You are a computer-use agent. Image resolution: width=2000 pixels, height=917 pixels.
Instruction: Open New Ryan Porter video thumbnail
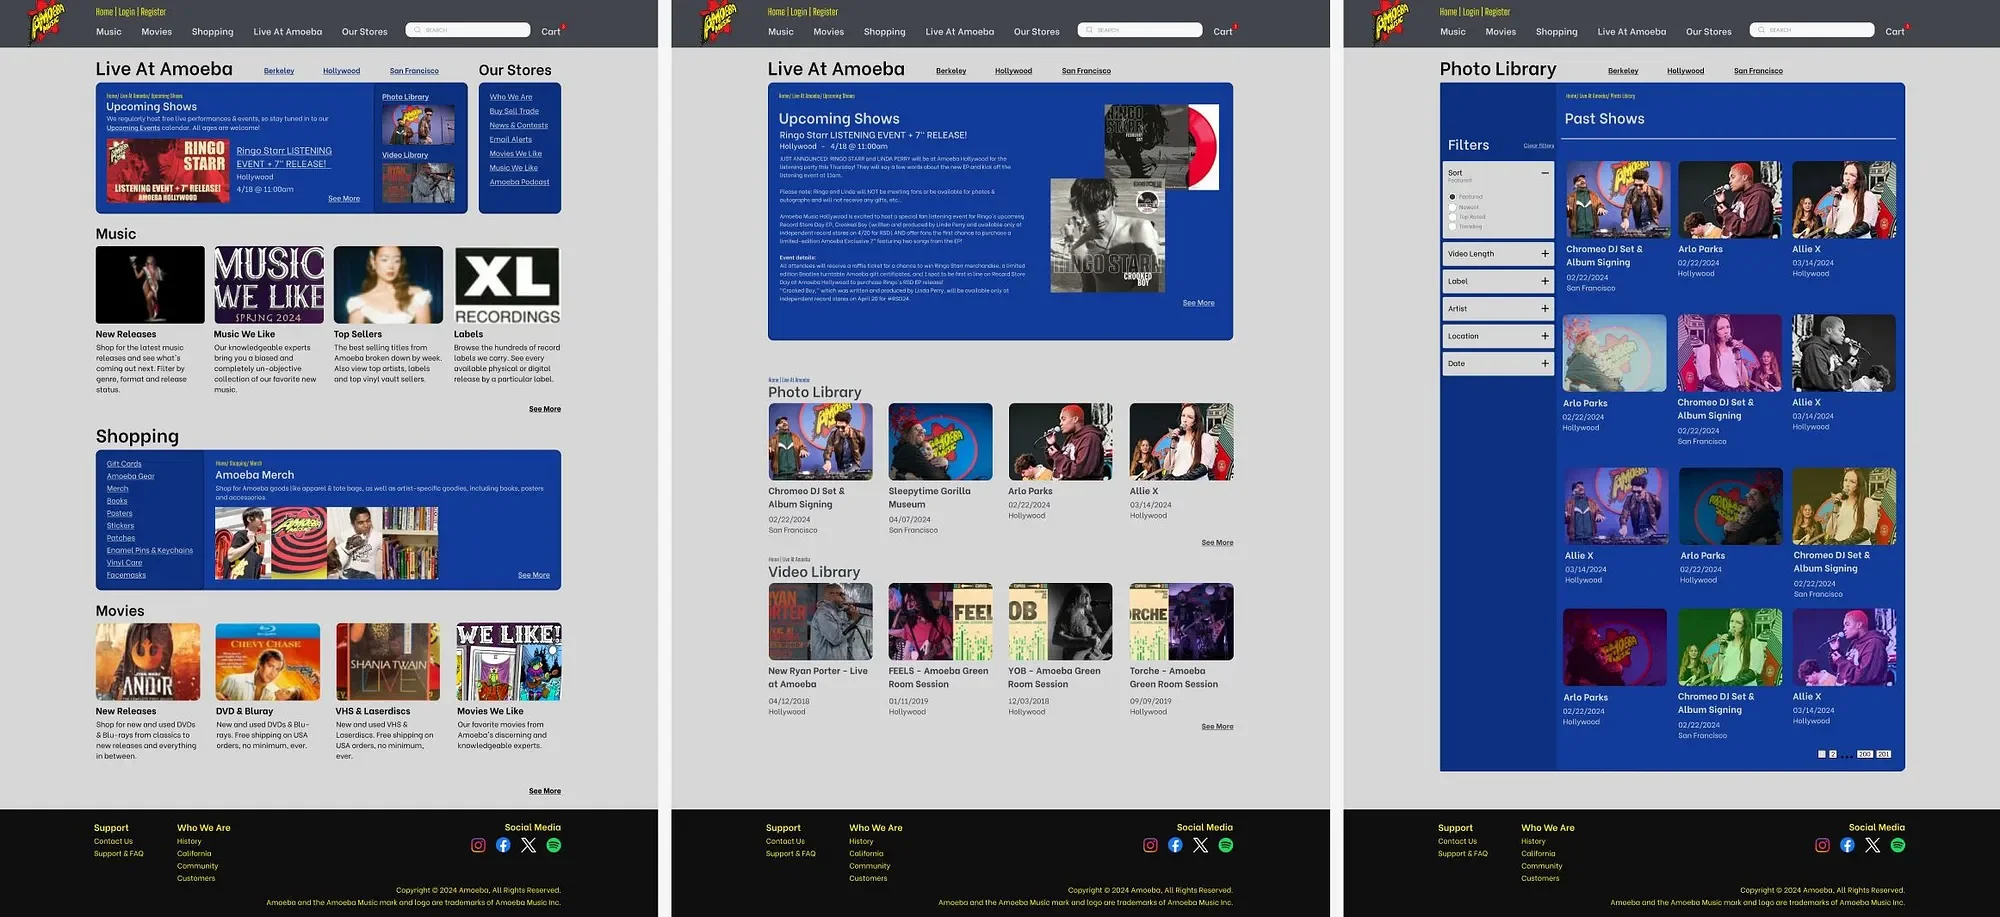pos(820,621)
